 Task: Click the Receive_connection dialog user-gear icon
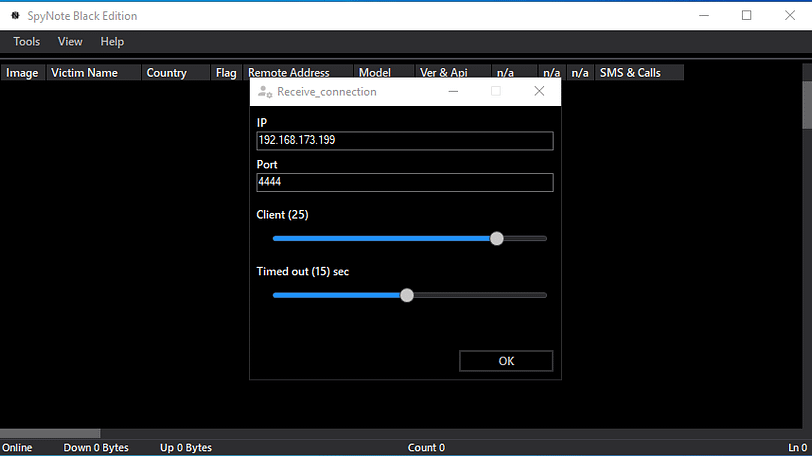click(x=265, y=92)
